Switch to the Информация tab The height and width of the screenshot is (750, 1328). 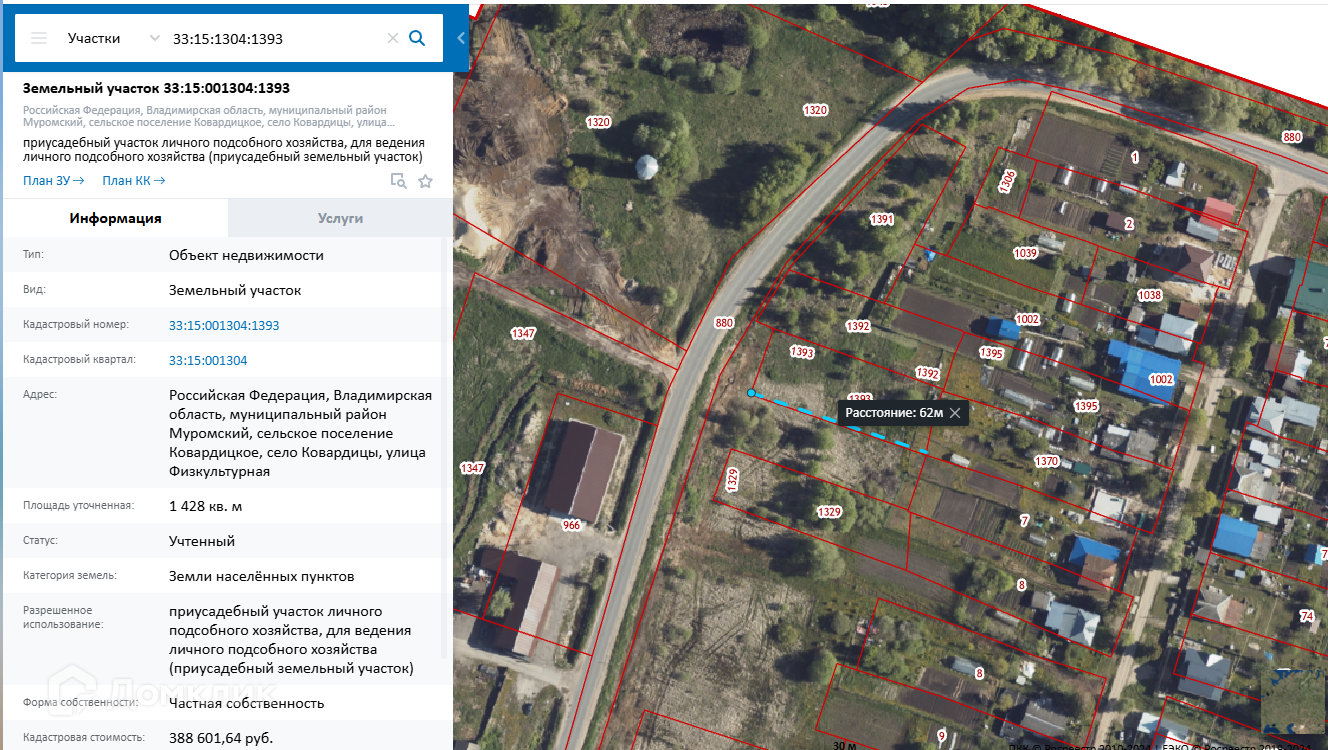pyautogui.click(x=115, y=218)
